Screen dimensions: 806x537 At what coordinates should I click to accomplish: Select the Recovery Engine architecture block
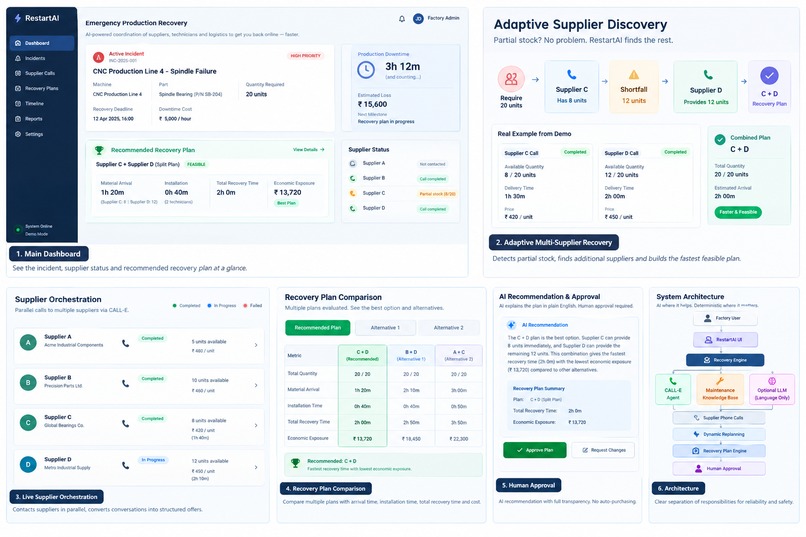[725, 360]
